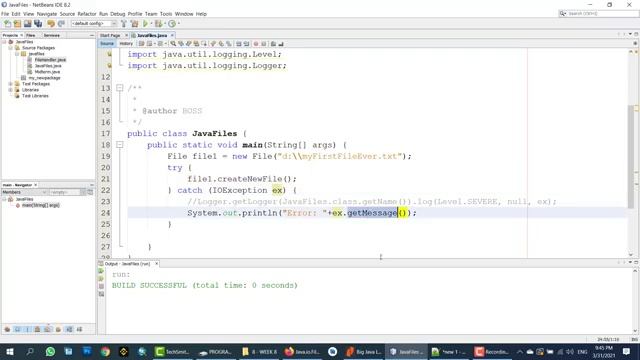Click the editor Find Selection magnifier icon

coord(173,44)
